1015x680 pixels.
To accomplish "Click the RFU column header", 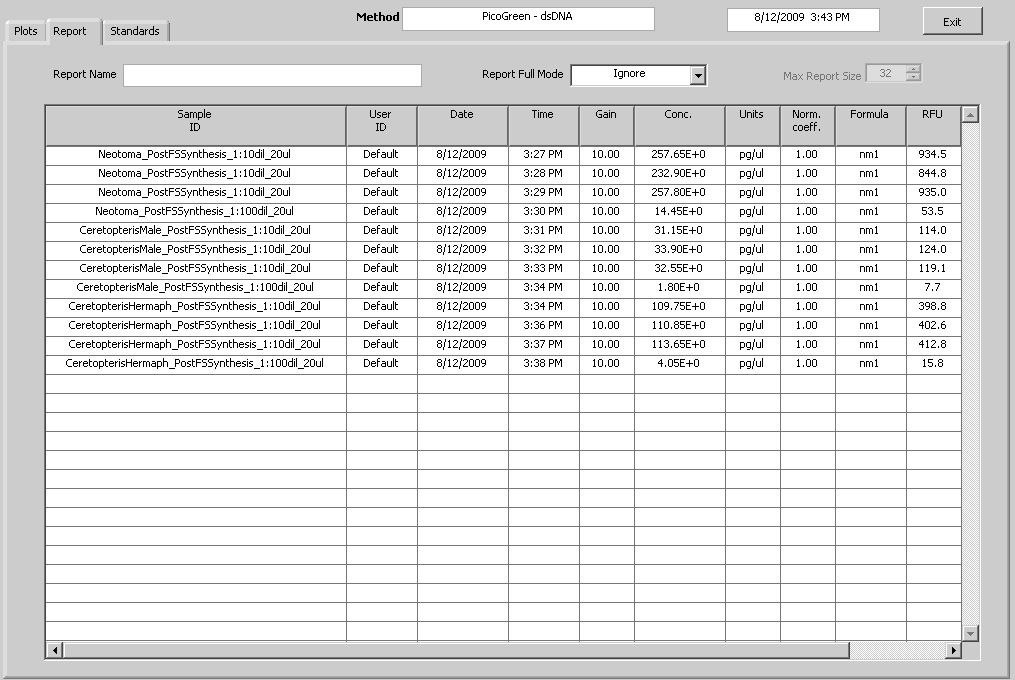I will click(x=933, y=126).
